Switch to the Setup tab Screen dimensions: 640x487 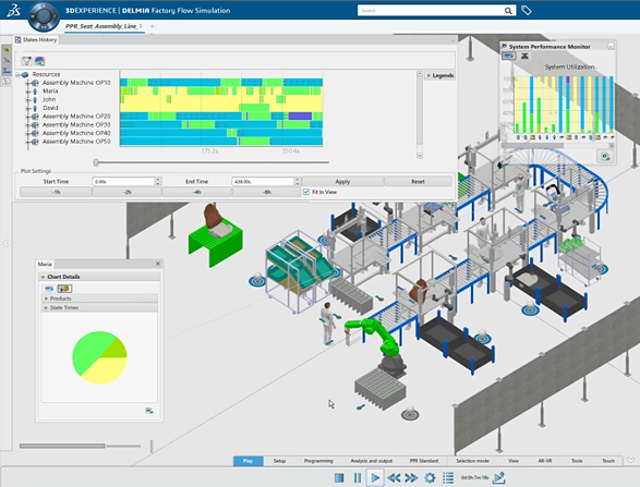coord(280,461)
